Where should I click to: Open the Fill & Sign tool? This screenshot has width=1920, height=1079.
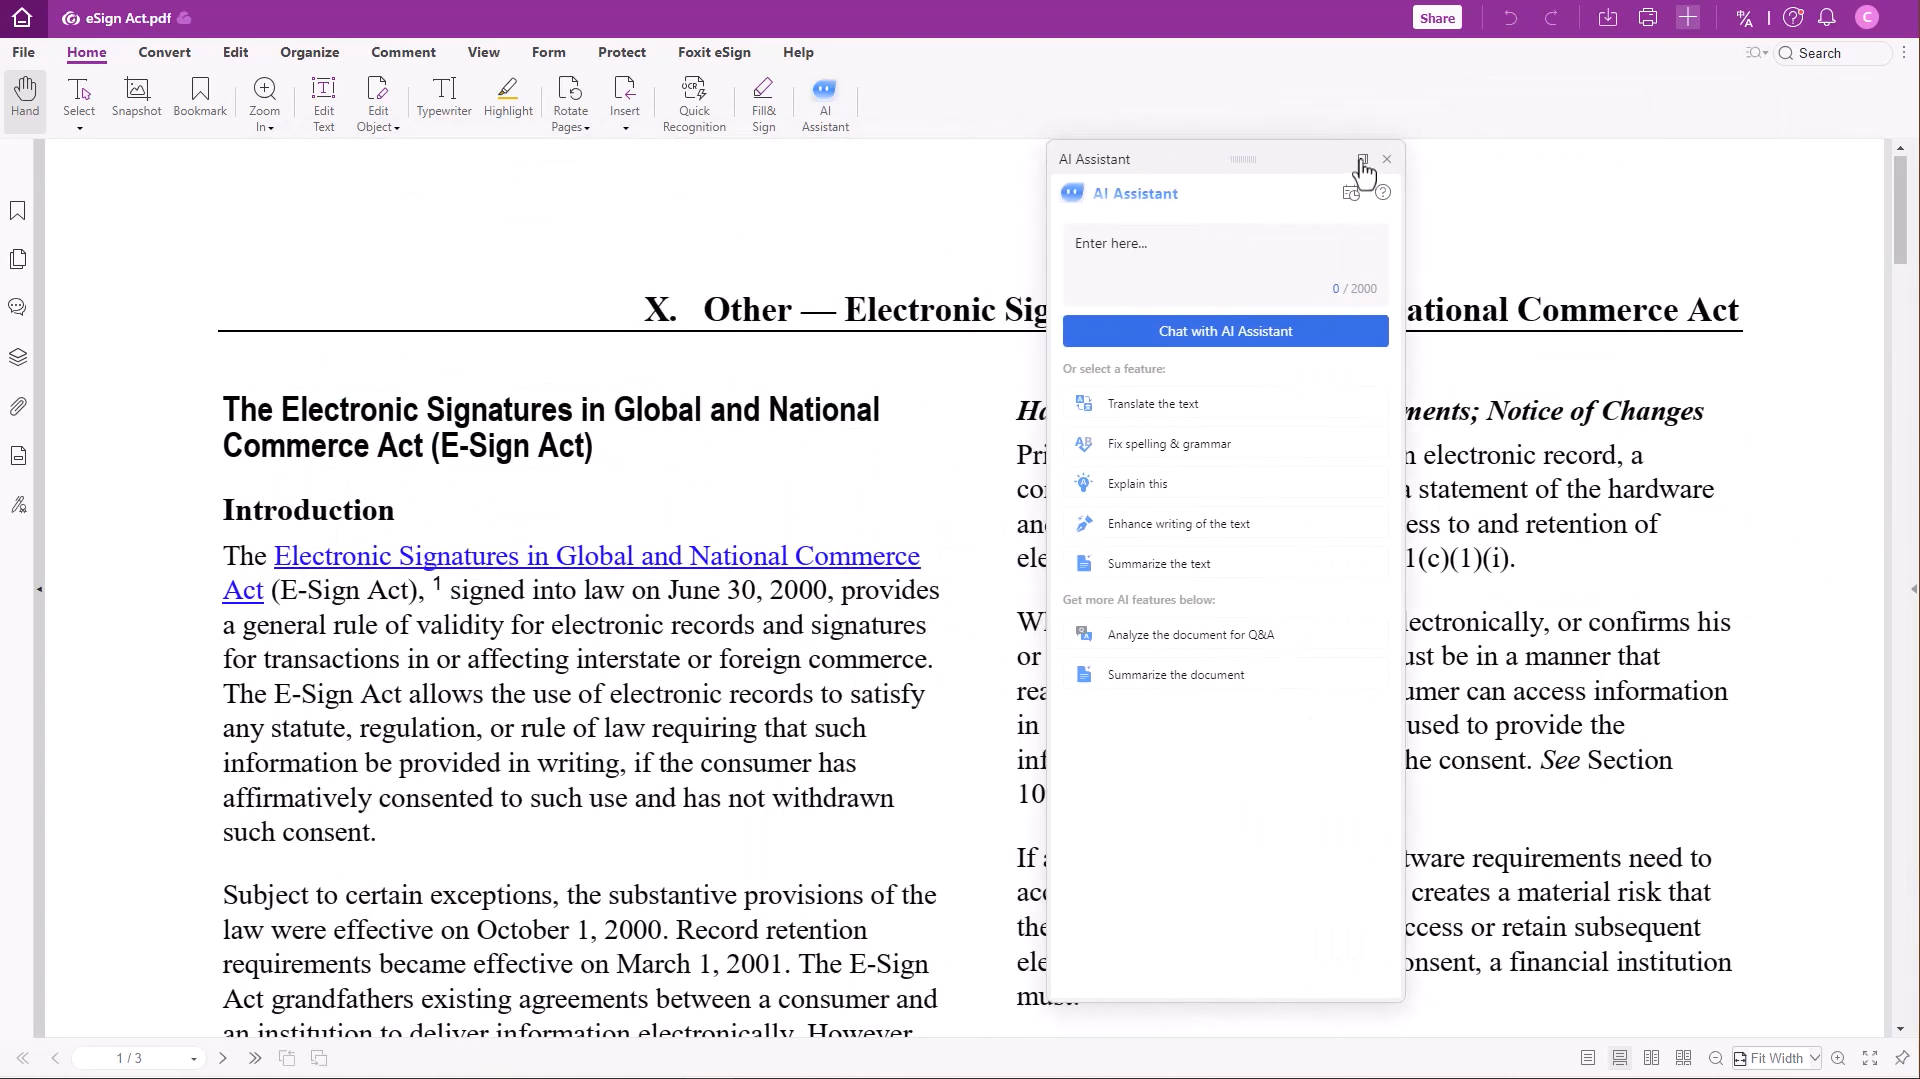764,104
